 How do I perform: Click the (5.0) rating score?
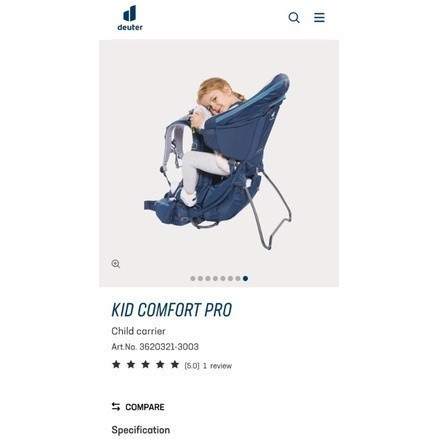192,366
